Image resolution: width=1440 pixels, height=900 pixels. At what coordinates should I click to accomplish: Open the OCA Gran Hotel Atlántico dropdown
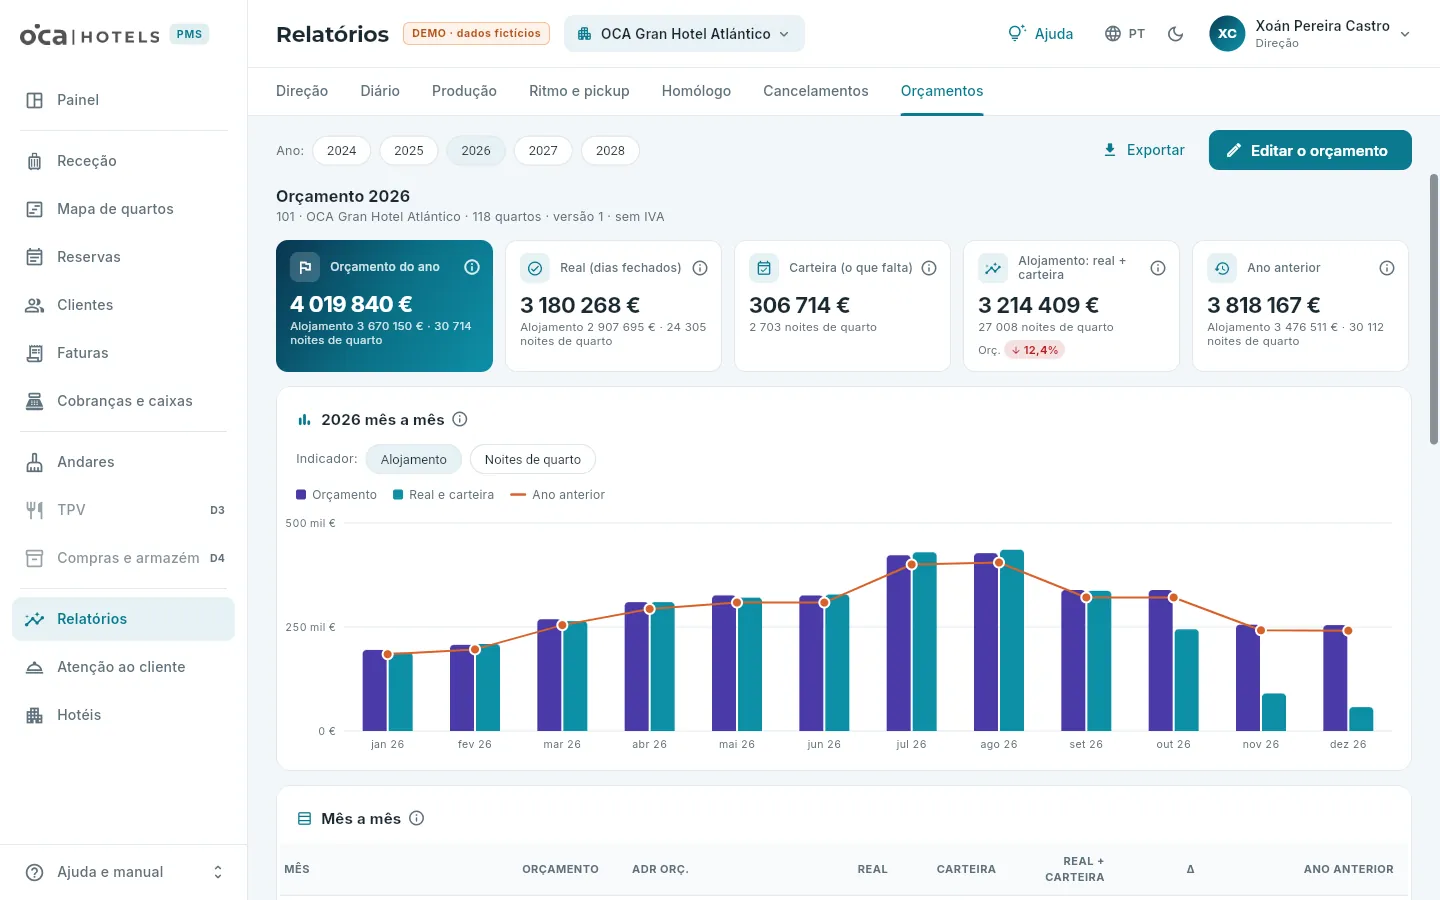tap(684, 34)
